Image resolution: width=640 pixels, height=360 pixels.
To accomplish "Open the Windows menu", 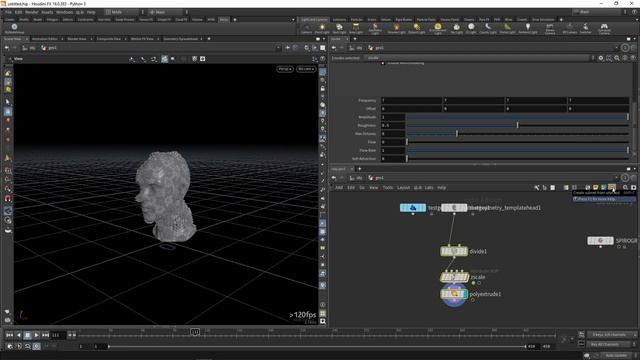I will point(64,12).
